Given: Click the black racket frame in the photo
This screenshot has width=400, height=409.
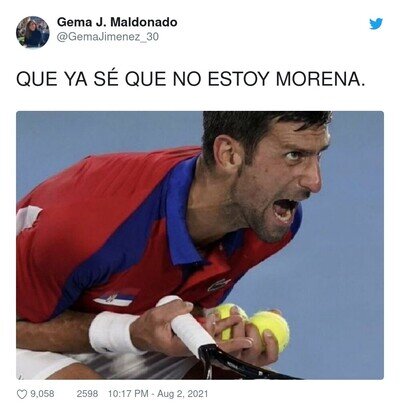Looking at the screenshot, I should coord(240,363).
